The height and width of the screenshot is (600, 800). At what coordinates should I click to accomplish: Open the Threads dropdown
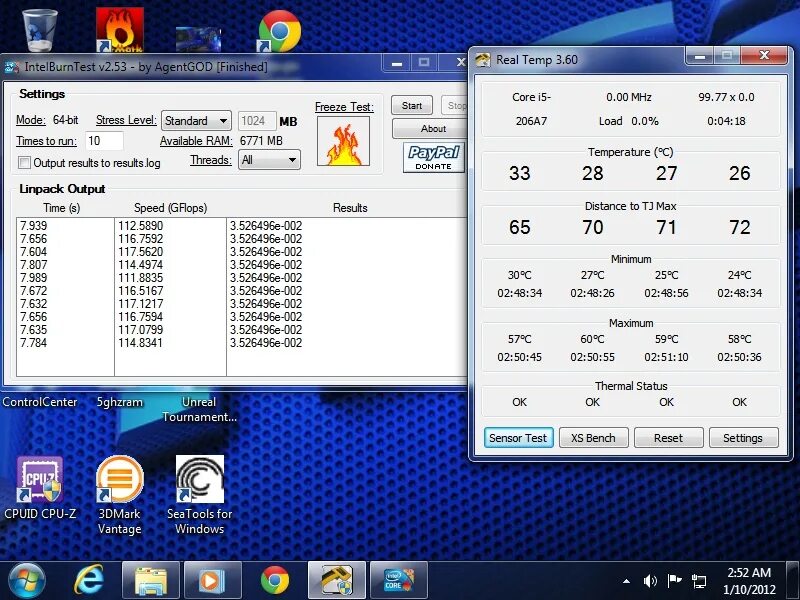269,159
